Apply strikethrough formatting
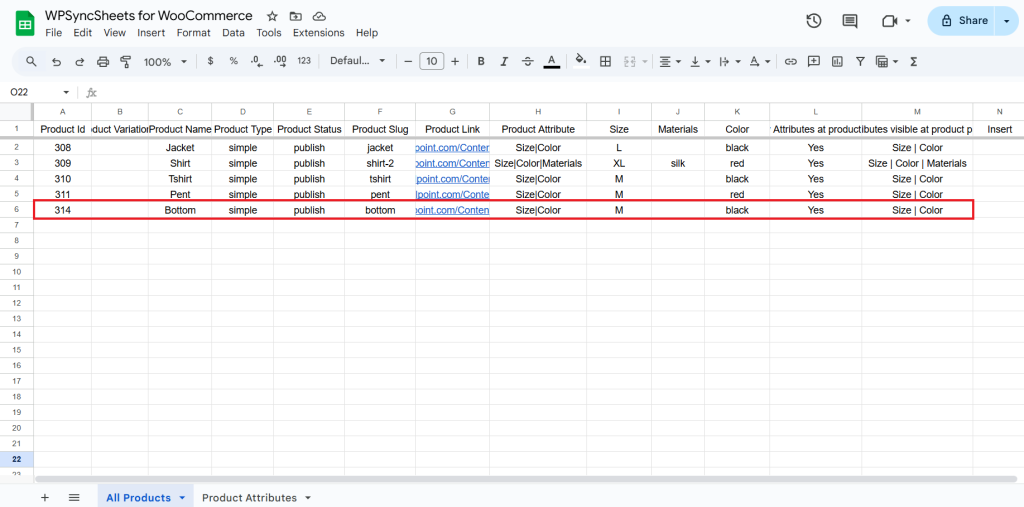This screenshot has width=1024, height=507. [528, 61]
